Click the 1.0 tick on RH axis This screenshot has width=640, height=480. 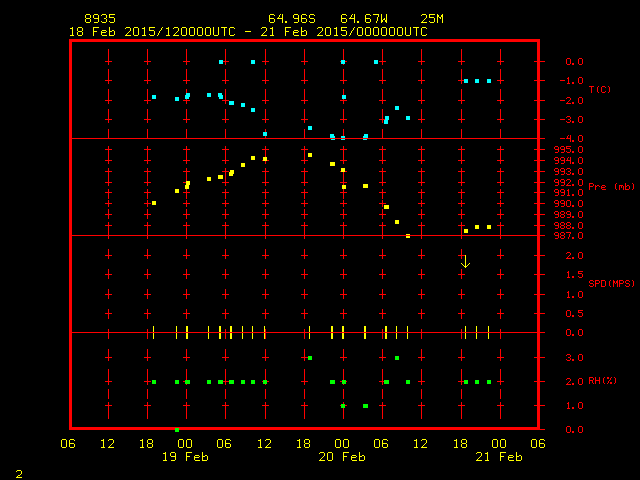pos(574,406)
